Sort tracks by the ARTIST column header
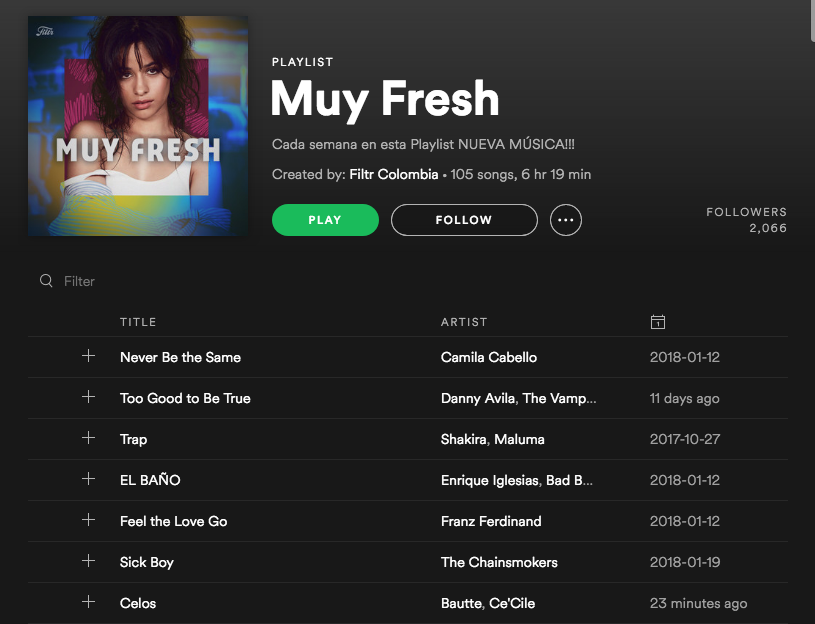 pos(464,322)
